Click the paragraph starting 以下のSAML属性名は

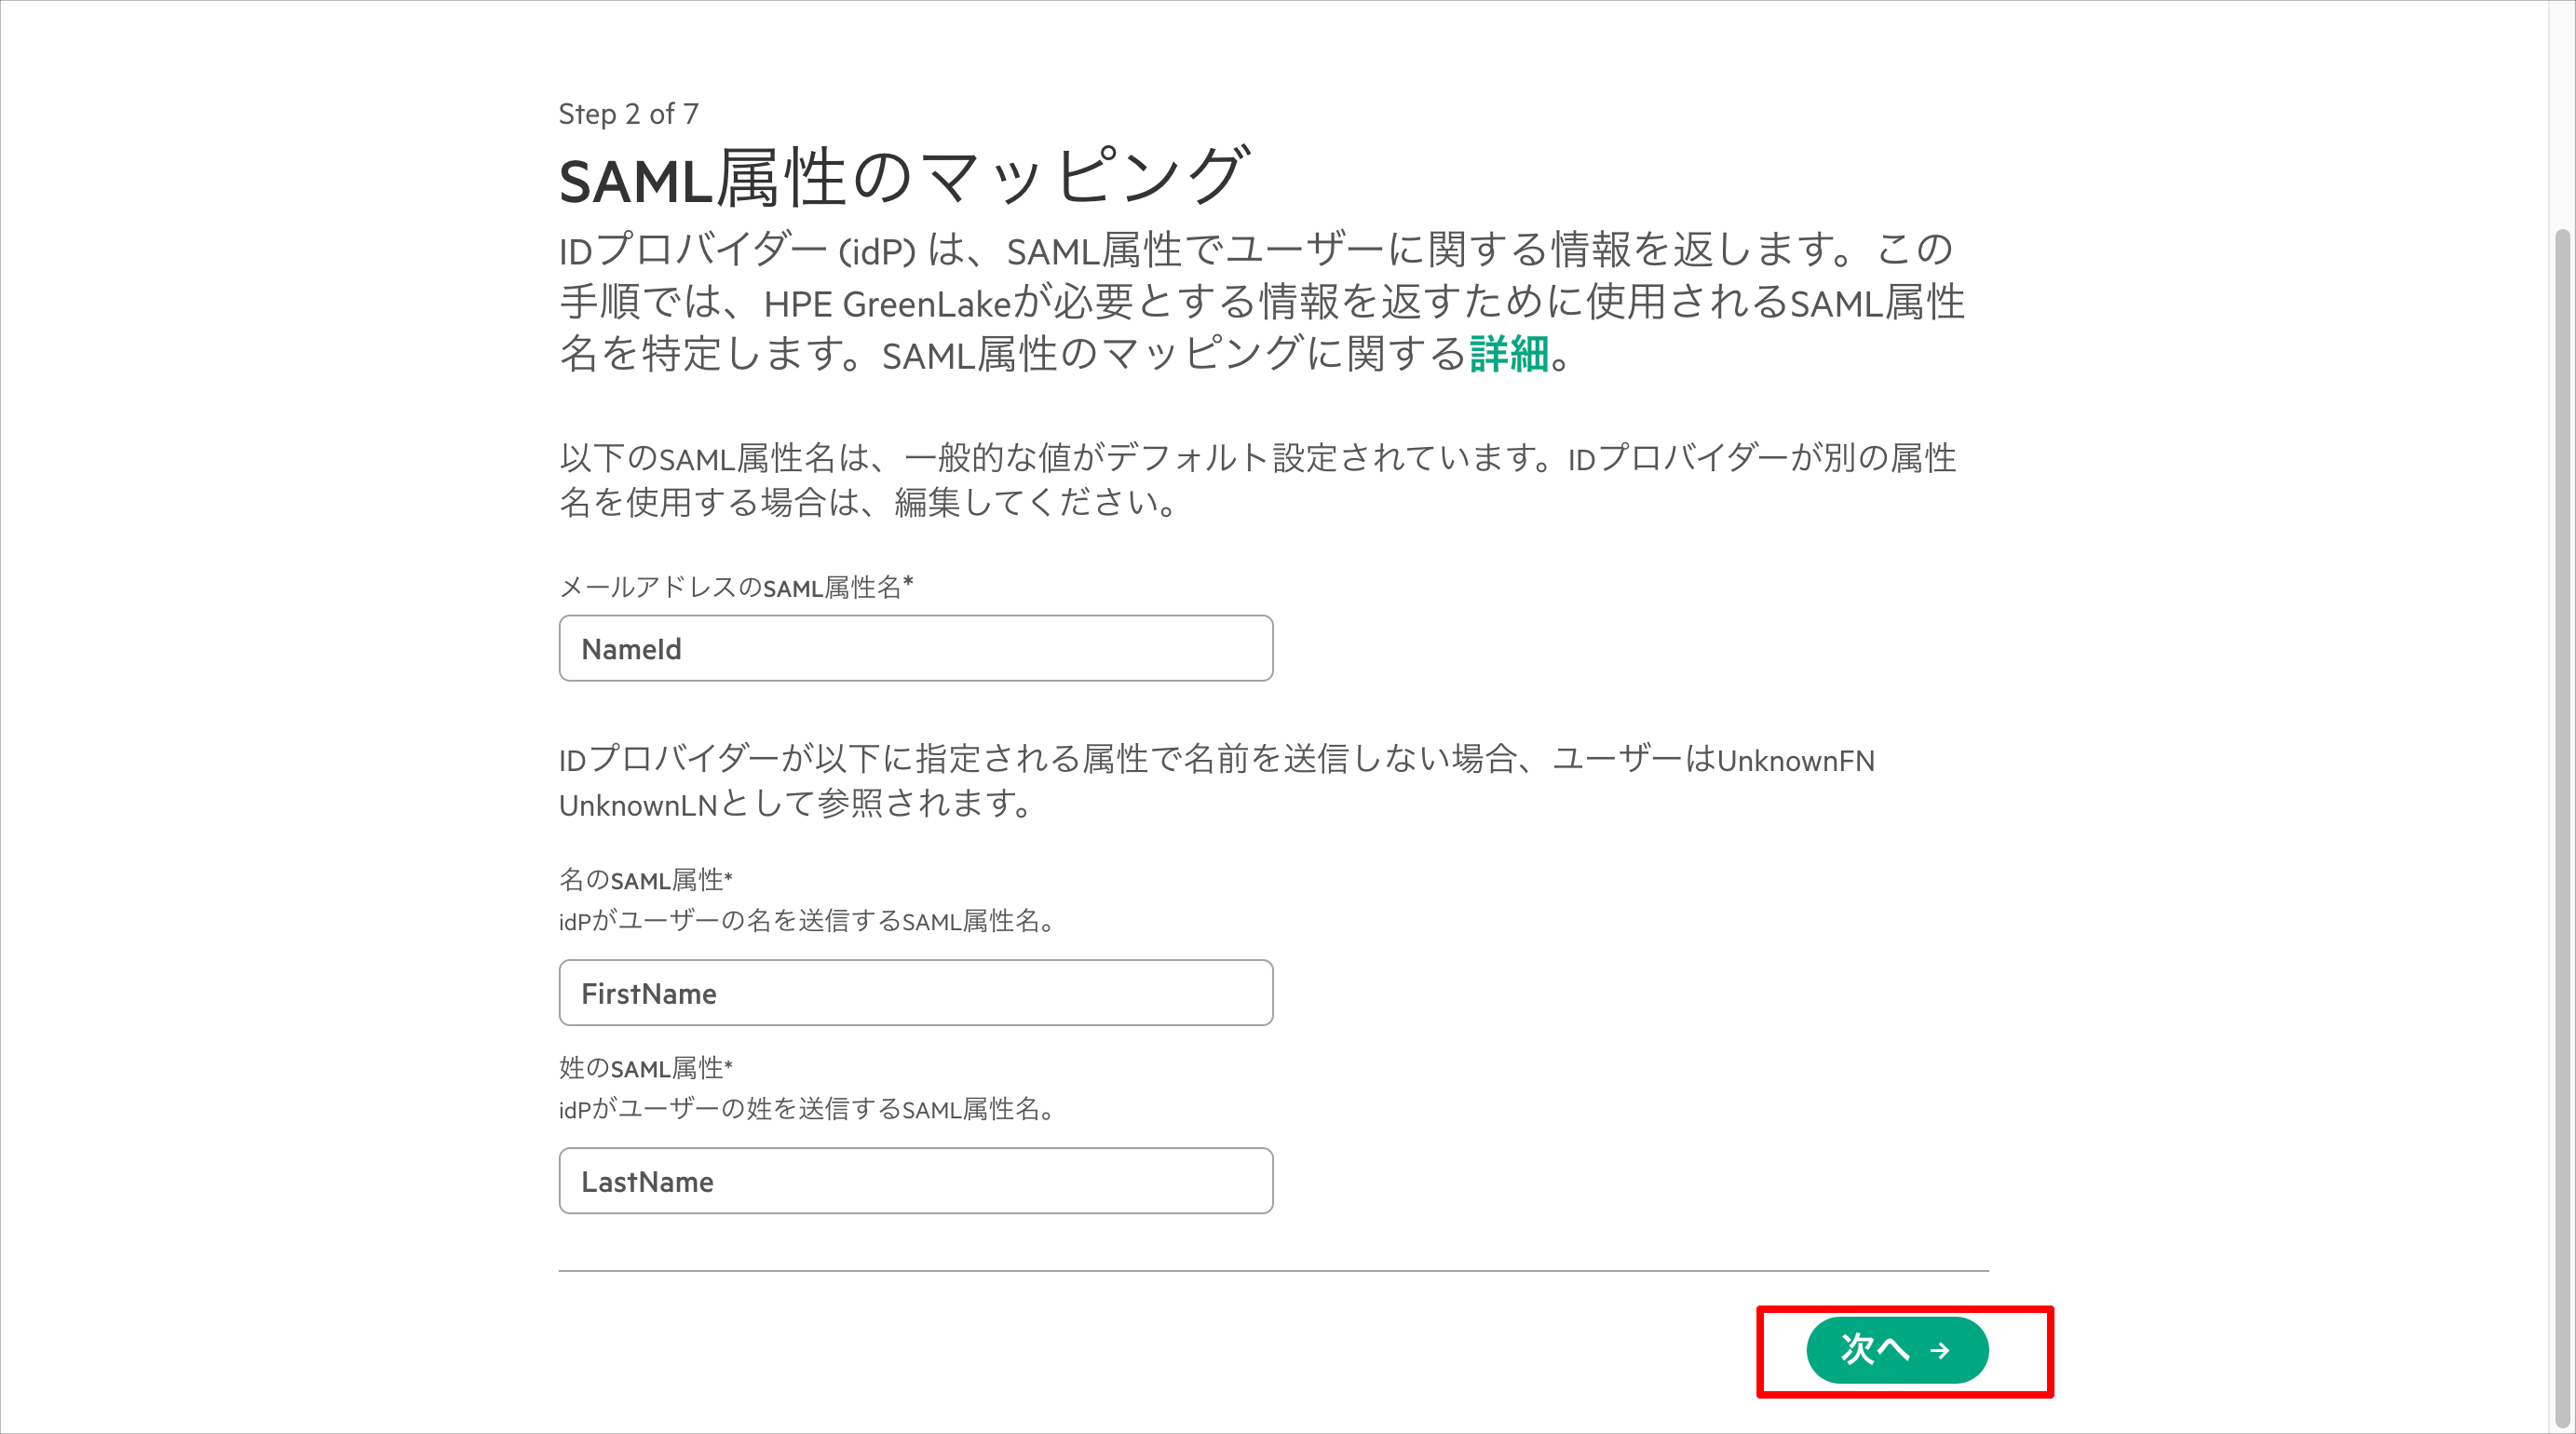[1258, 480]
